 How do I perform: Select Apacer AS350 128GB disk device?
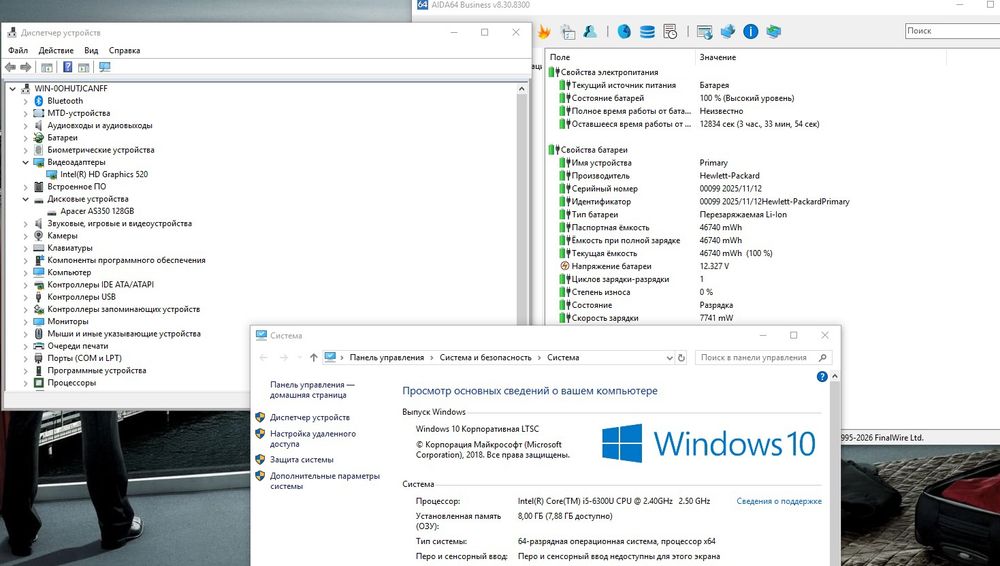point(97,211)
